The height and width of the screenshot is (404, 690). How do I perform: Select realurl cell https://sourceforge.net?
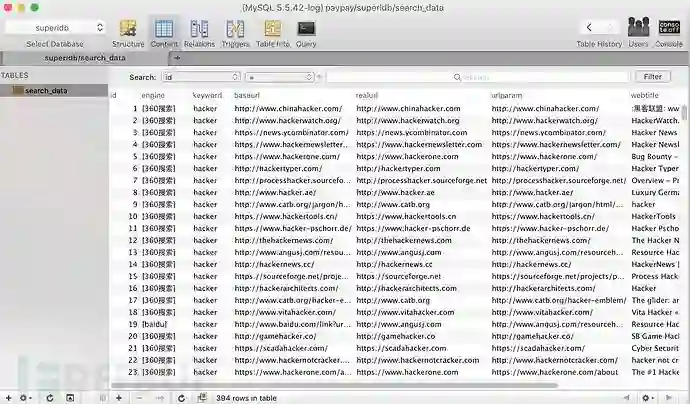tap(399, 276)
